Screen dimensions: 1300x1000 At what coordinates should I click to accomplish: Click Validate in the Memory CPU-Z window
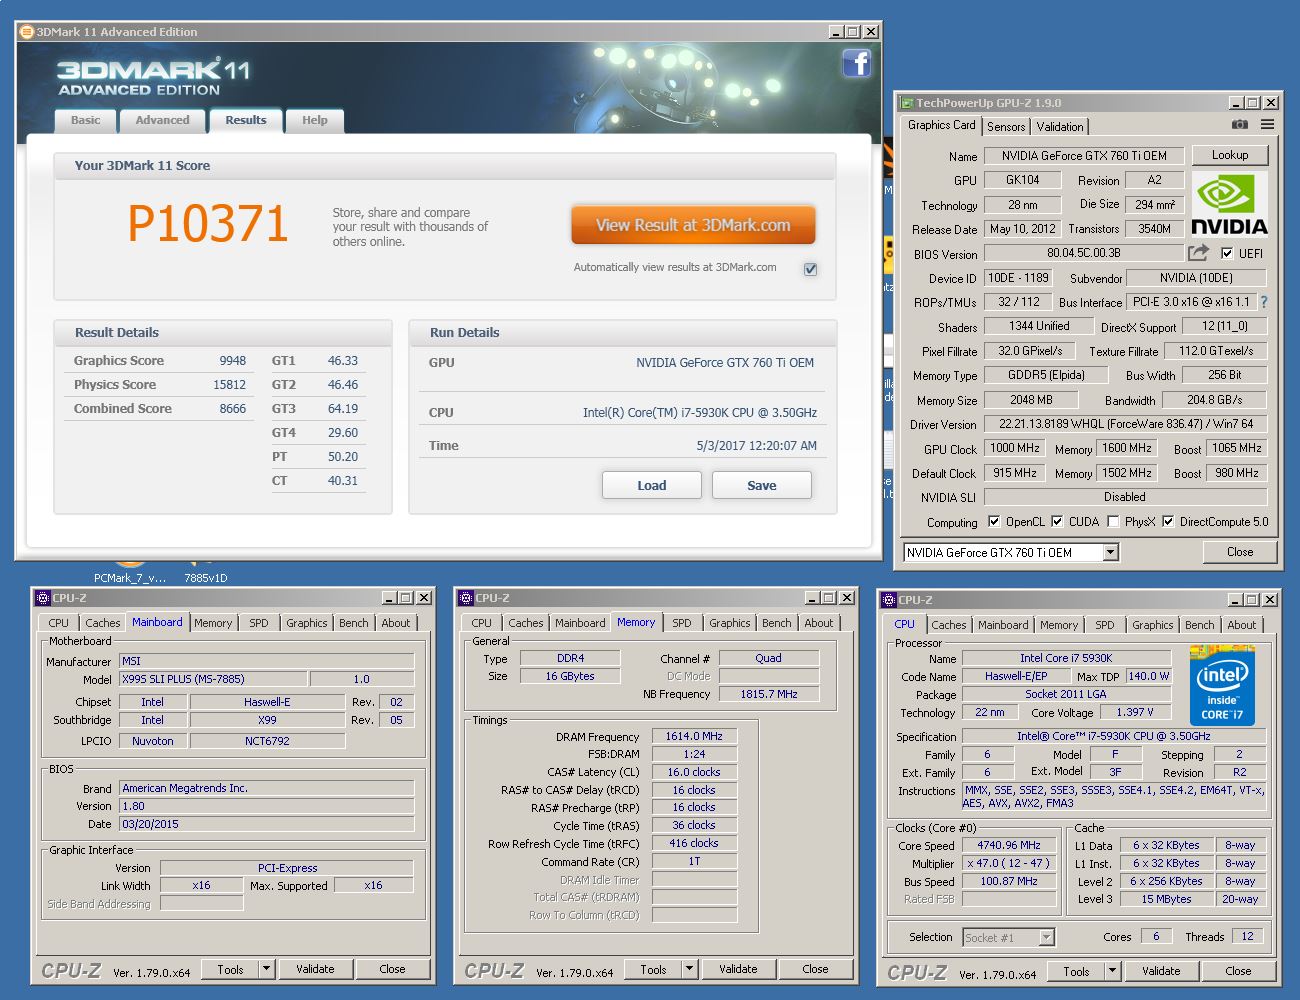[x=738, y=969]
